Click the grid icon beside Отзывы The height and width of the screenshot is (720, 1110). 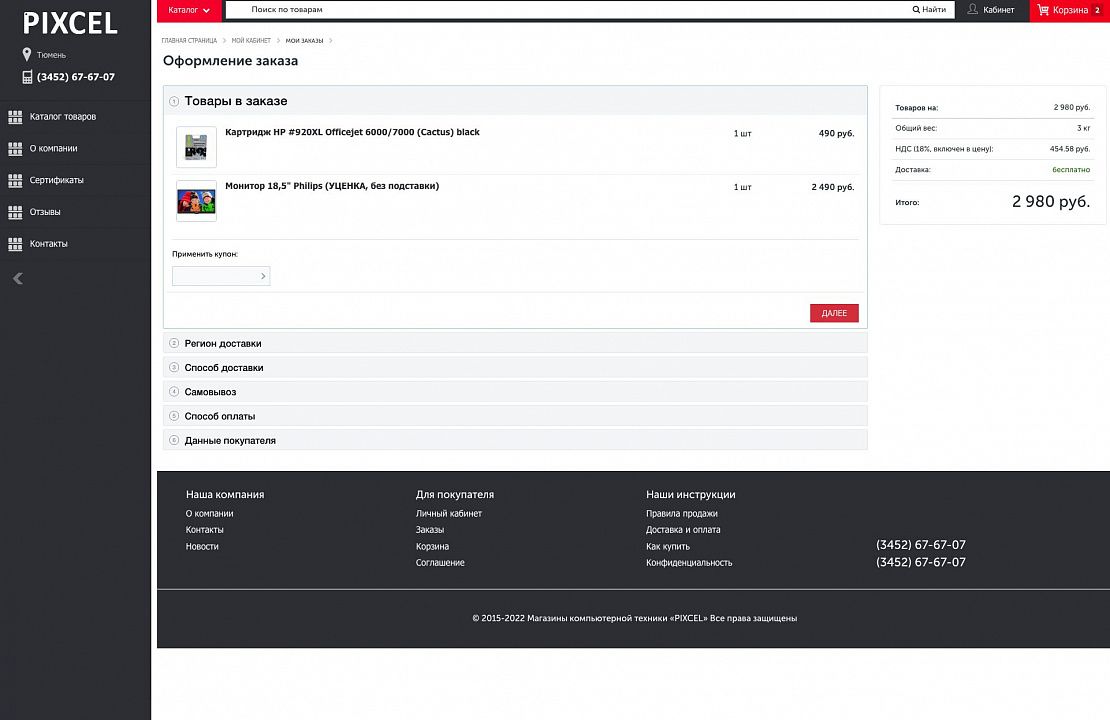pos(15,212)
